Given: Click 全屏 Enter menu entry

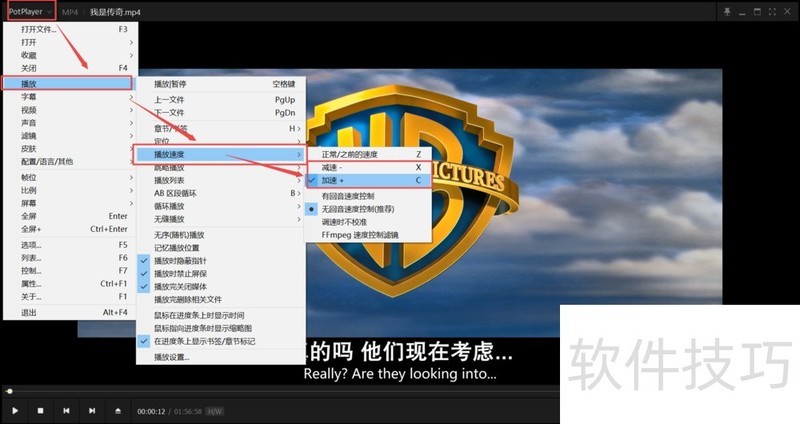Looking at the screenshot, I should (69, 216).
